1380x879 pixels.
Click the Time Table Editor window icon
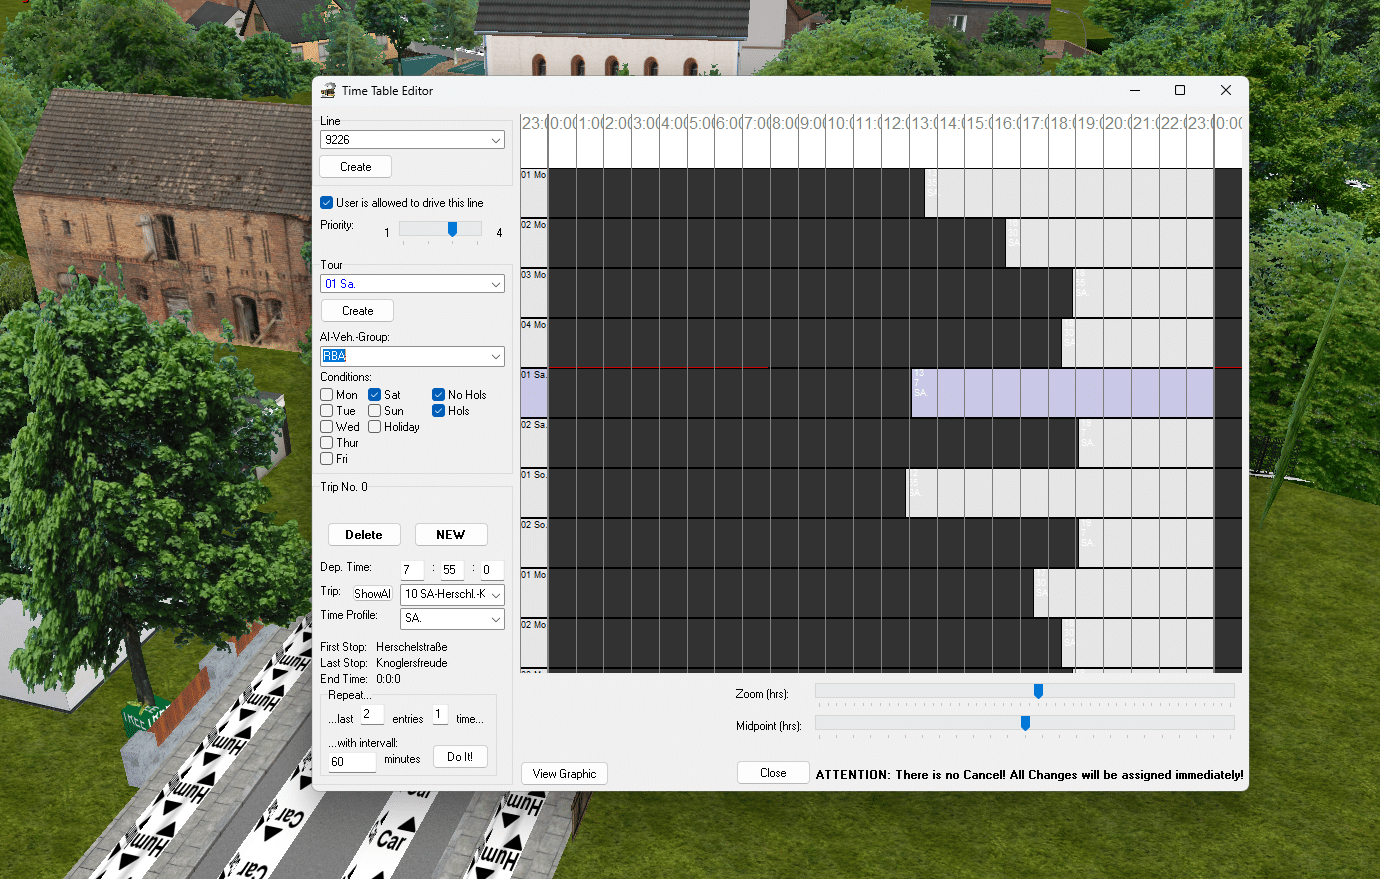[328, 91]
